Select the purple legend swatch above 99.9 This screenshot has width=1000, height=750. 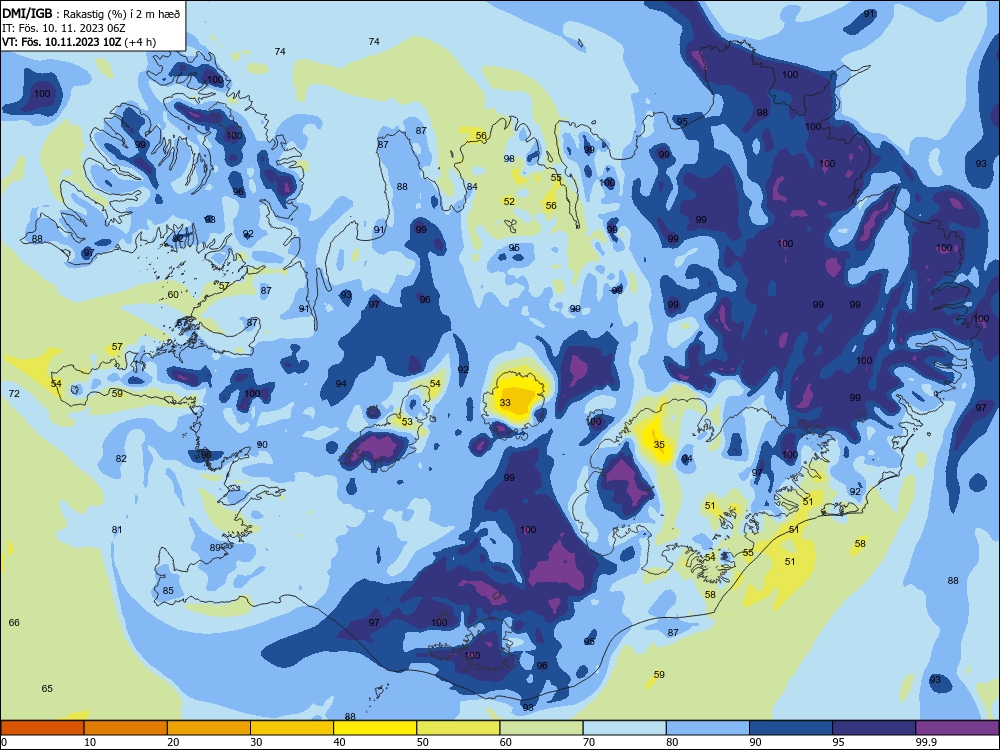(957, 728)
